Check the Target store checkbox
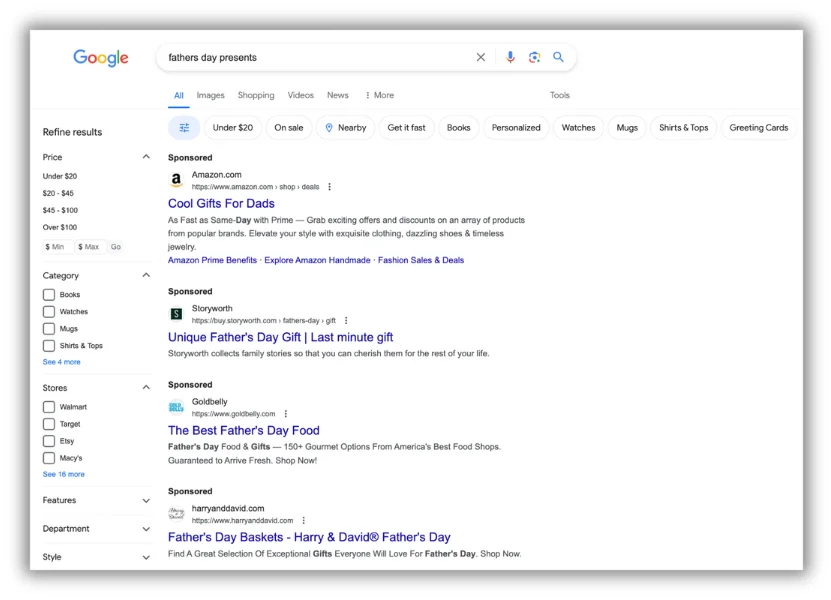The image size is (831, 600). point(49,424)
